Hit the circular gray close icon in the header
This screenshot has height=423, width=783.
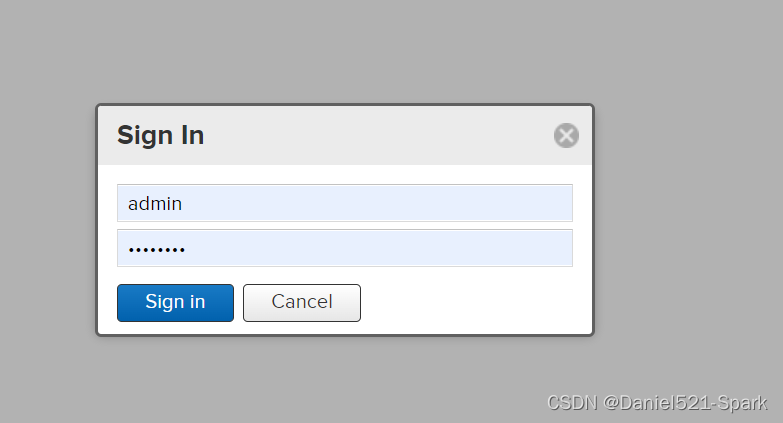(x=566, y=136)
